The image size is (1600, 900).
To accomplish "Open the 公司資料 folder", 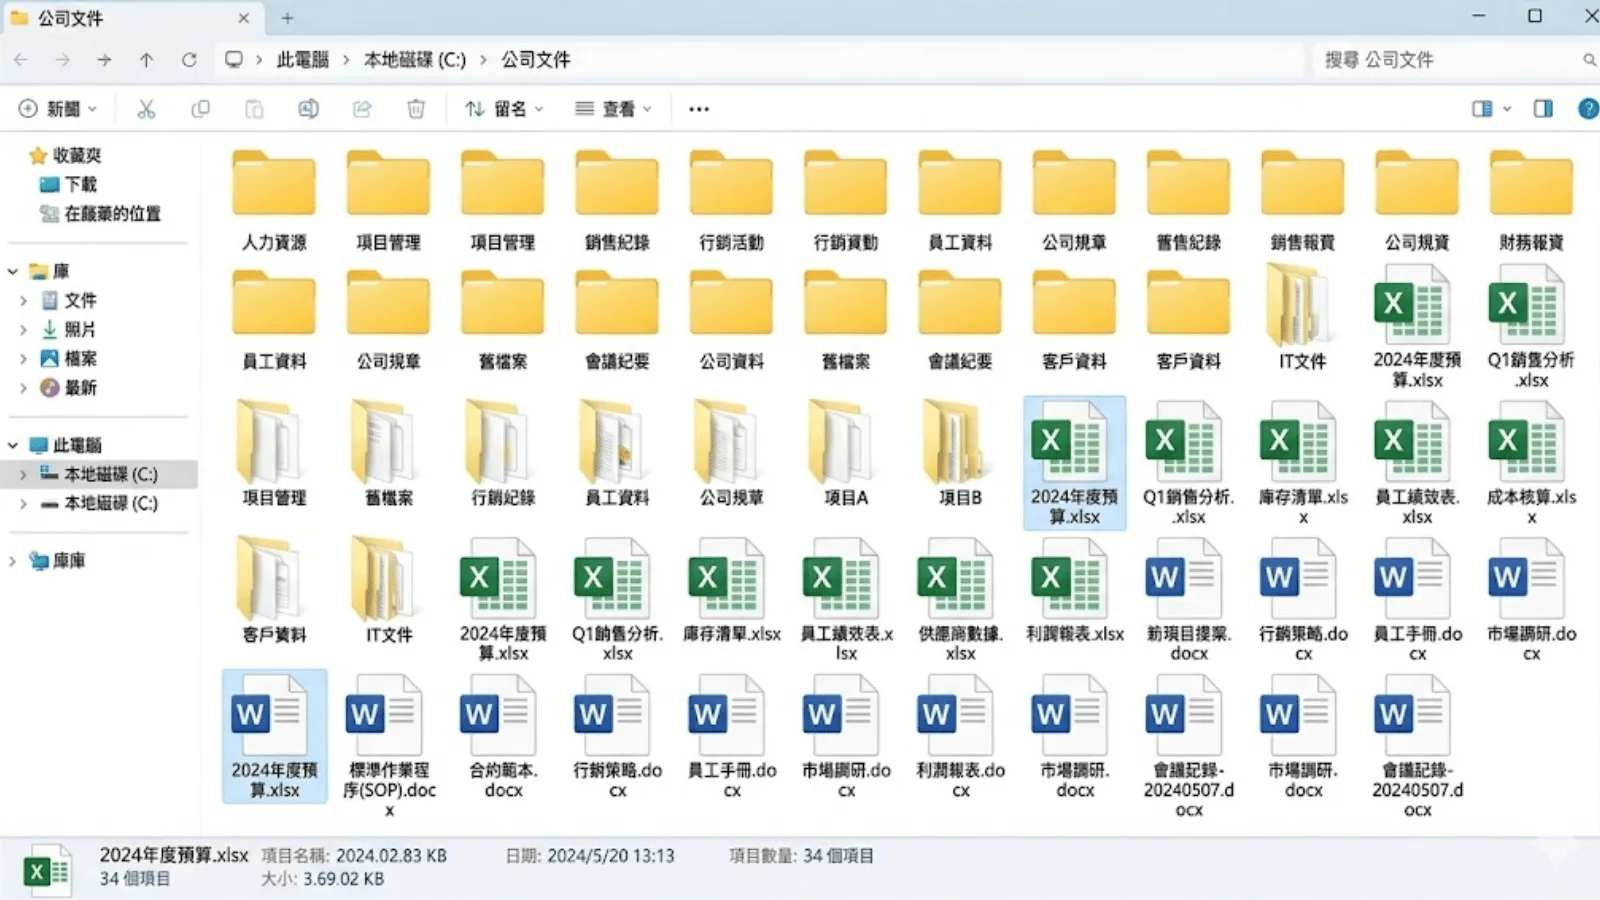I will [x=731, y=320].
